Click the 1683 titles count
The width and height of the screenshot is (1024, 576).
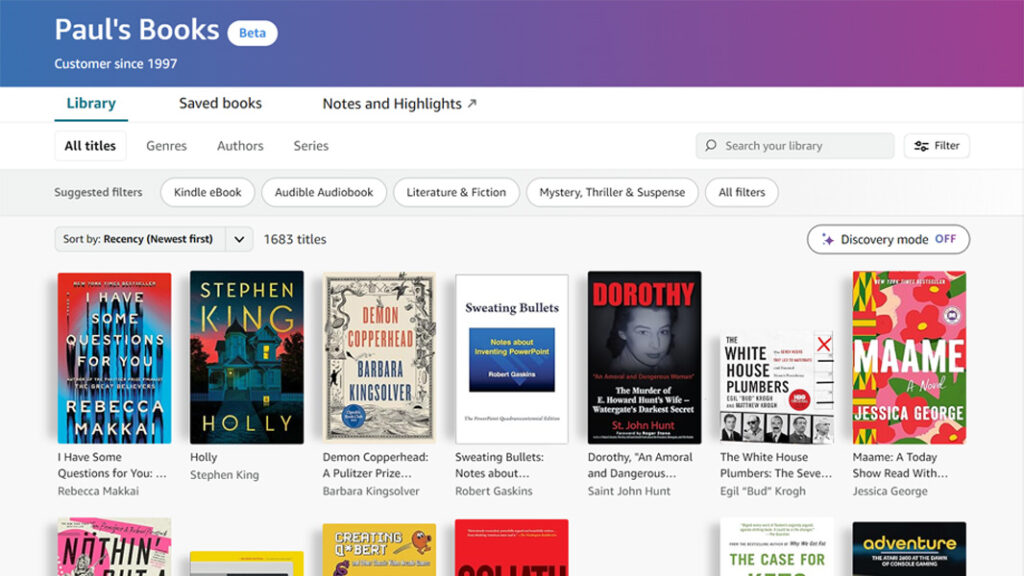(295, 240)
